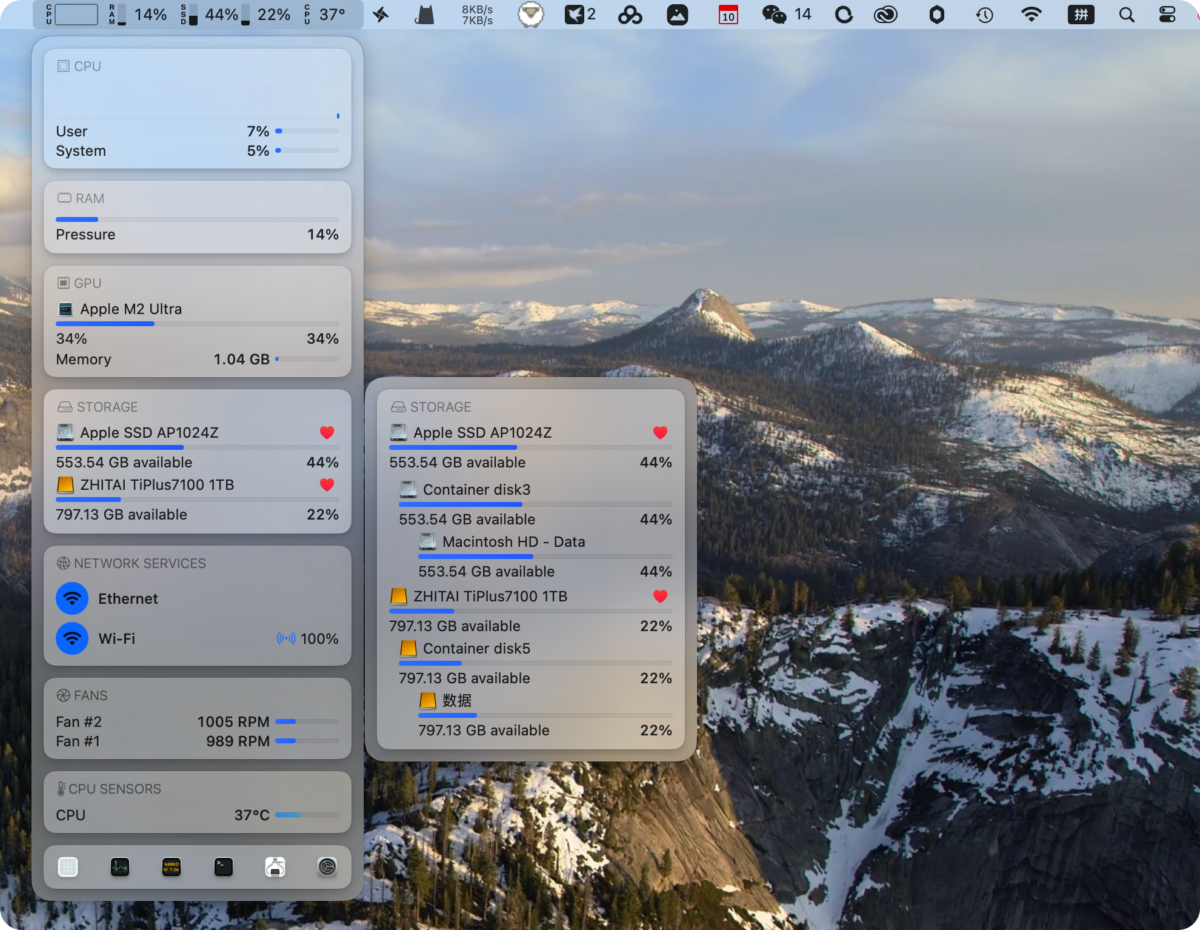Screen dimensions: 1200x930
Task: Click the GPU Memory 1.04 GB value
Action: [x=241, y=359]
